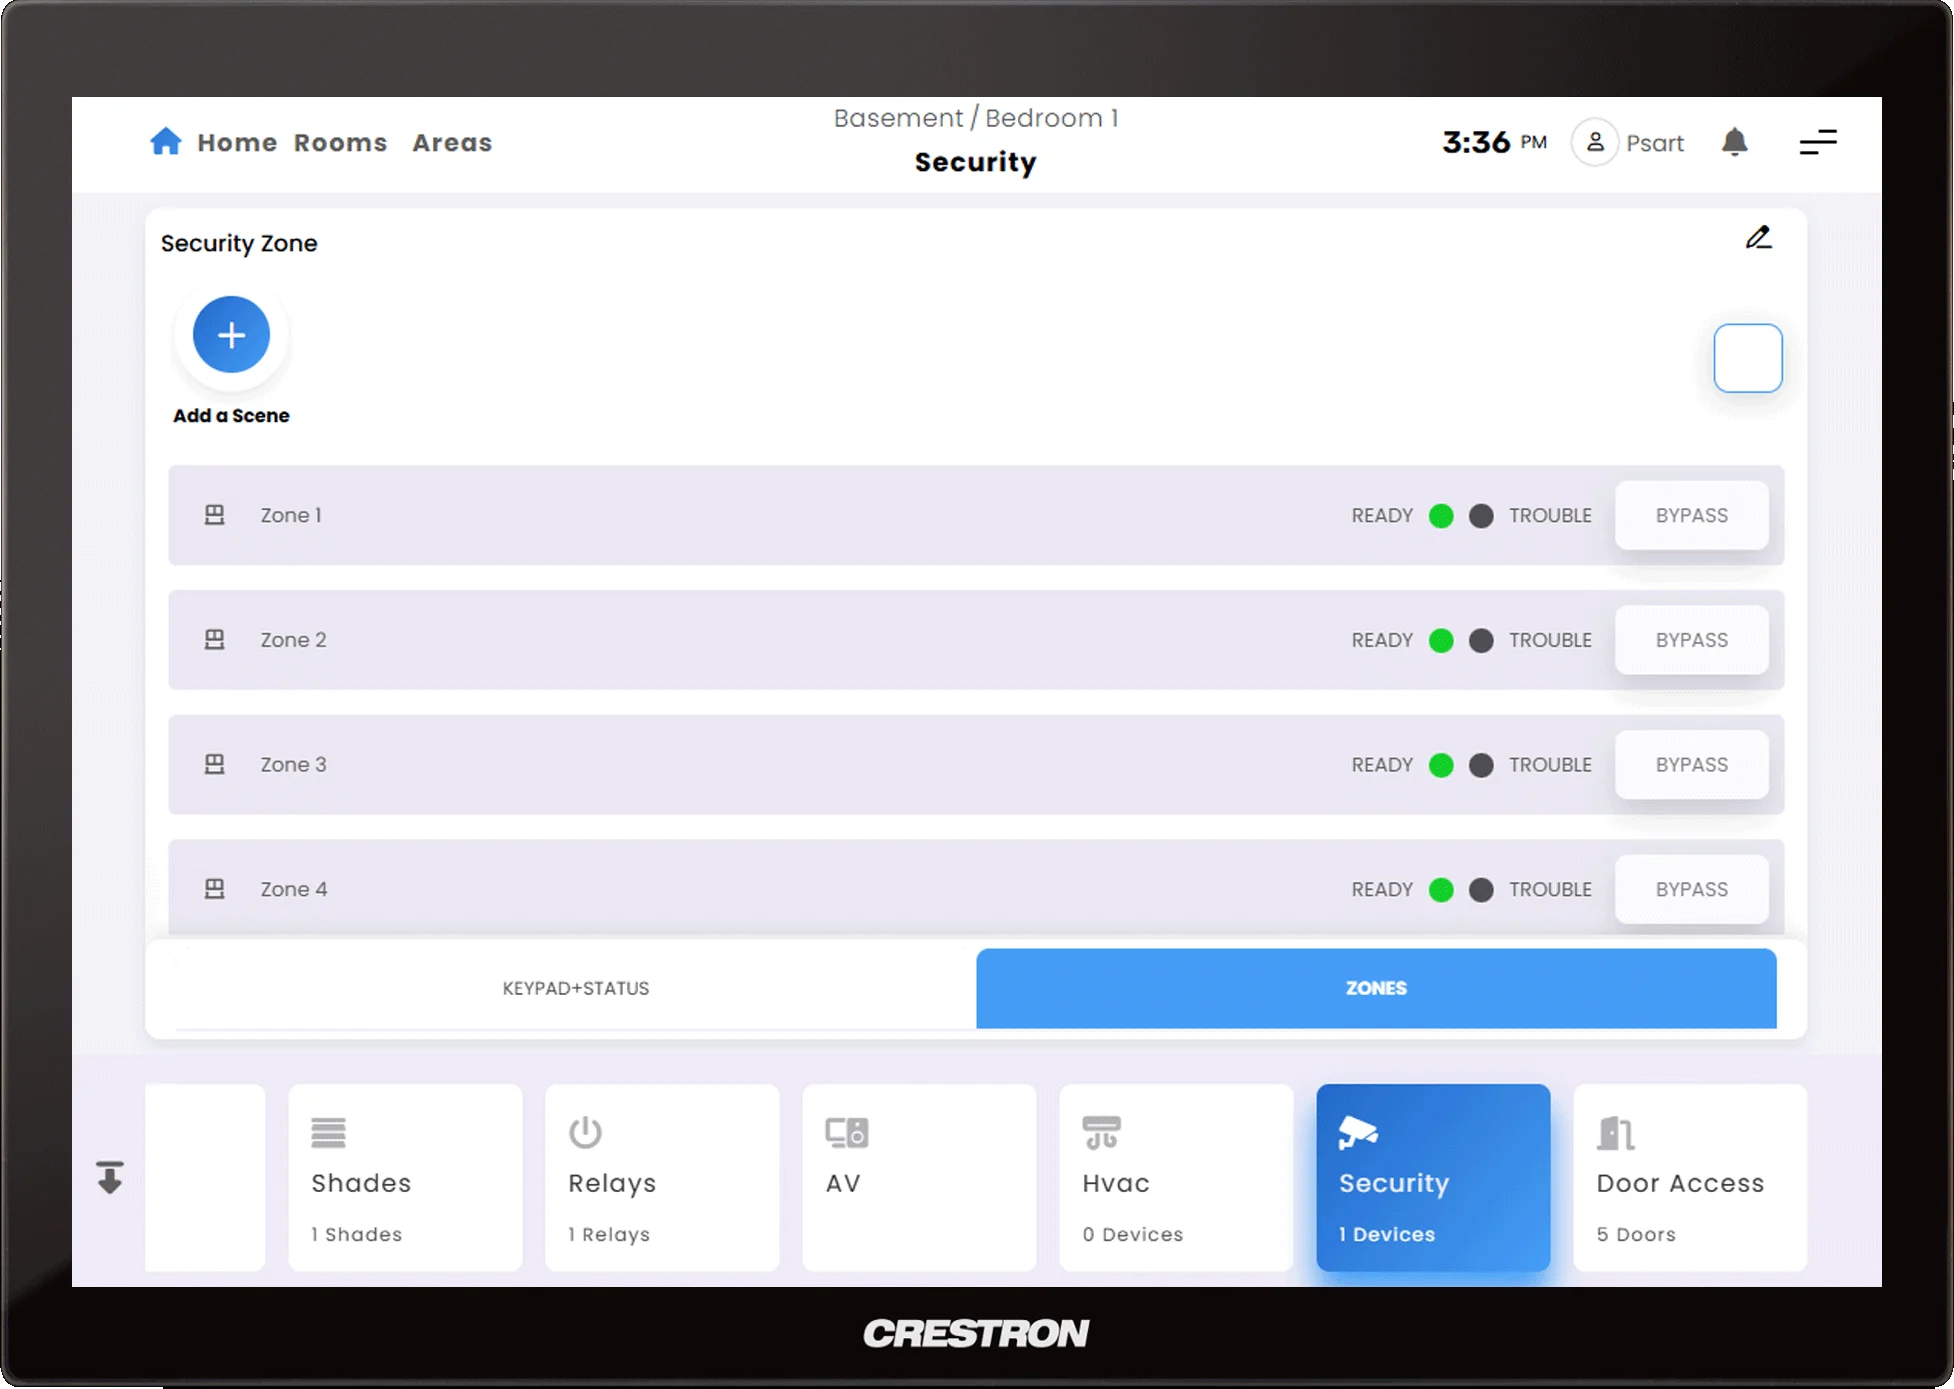Click the empty rounded square button next to scenes
The height and width of the screenshot is (1389, 1954).
point(1747,358)
